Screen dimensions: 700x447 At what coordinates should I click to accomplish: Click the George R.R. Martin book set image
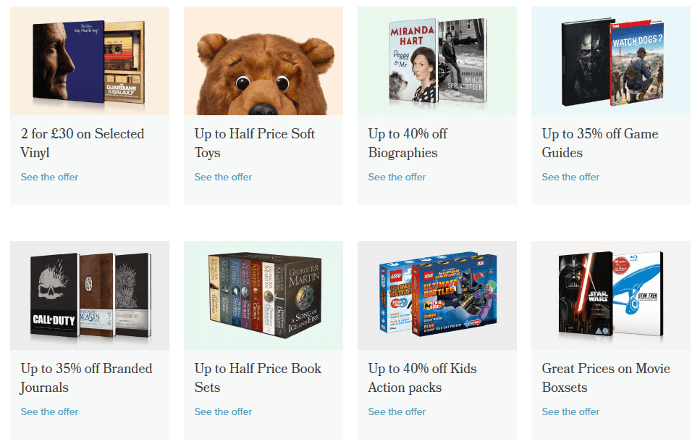point(263,295)
